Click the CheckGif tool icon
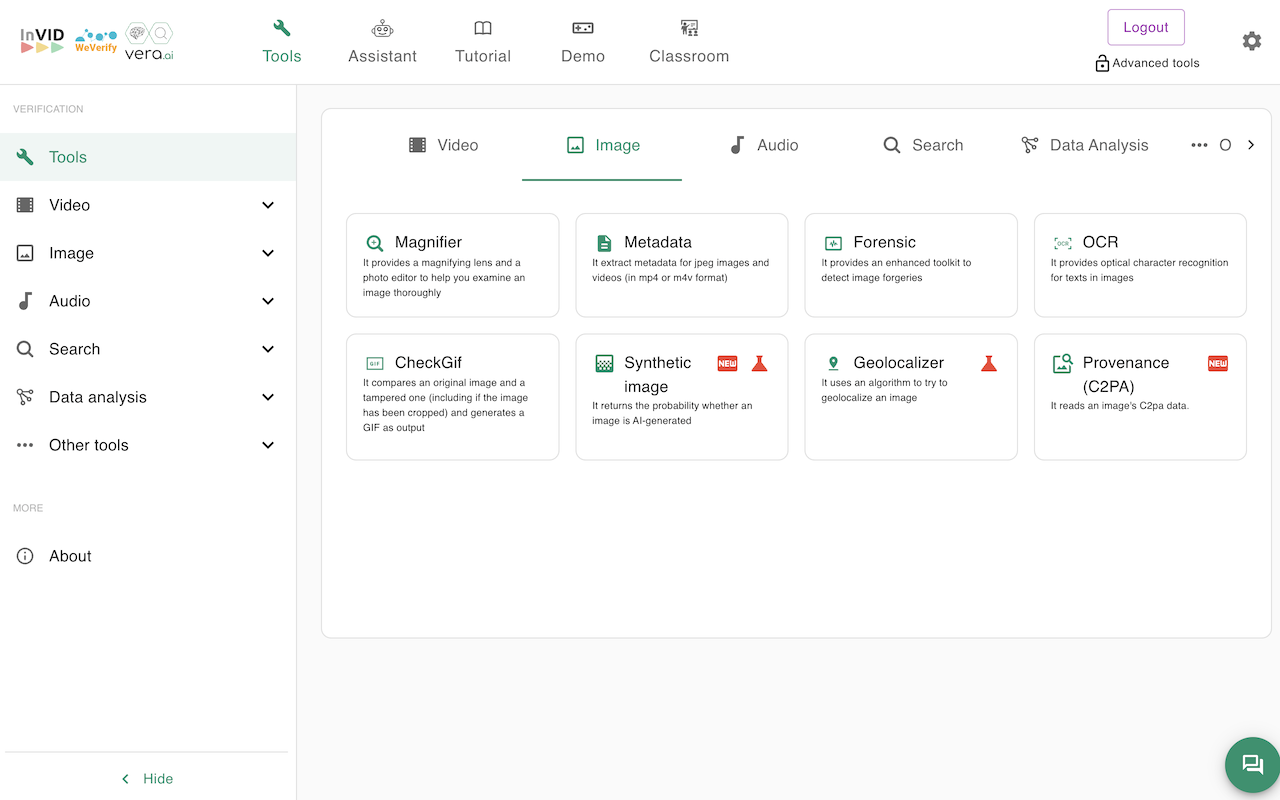 pyautogui.click(x=375, y=364)
